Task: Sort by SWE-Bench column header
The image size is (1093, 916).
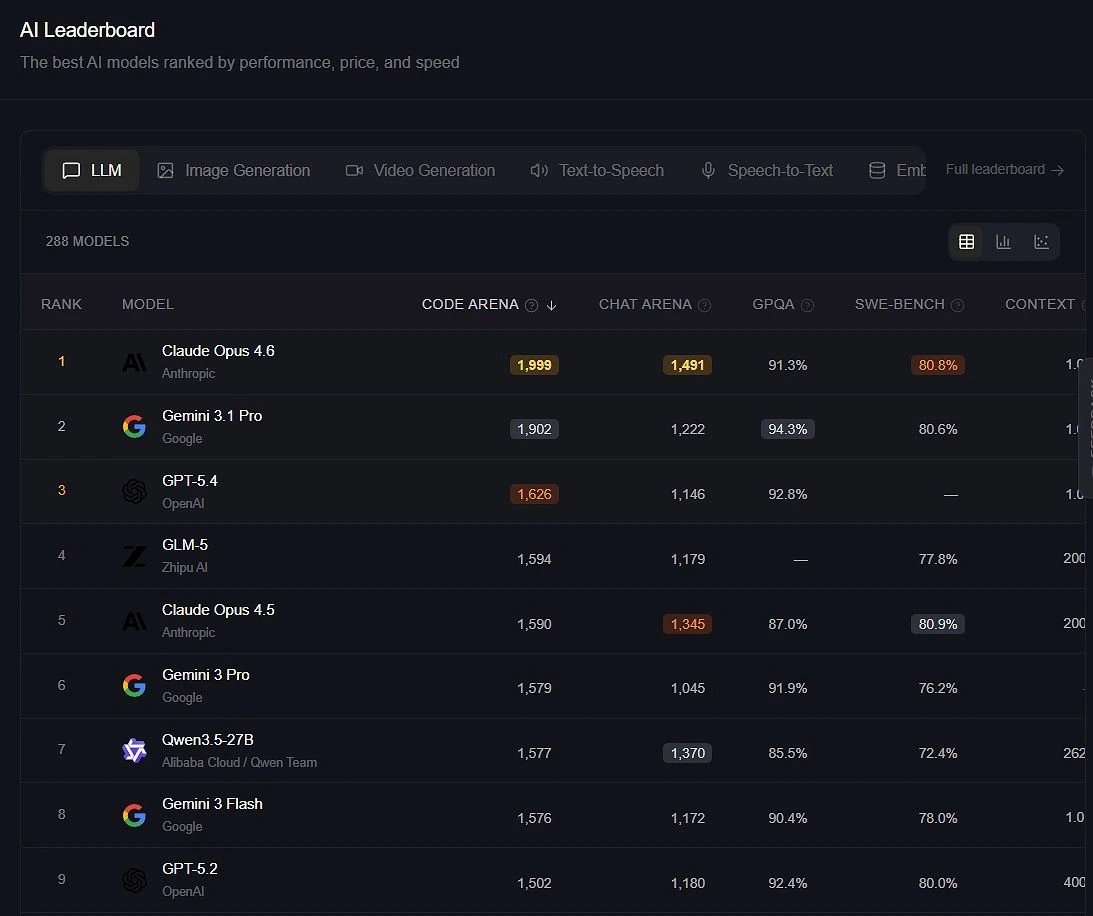Action: pos(899,305)
